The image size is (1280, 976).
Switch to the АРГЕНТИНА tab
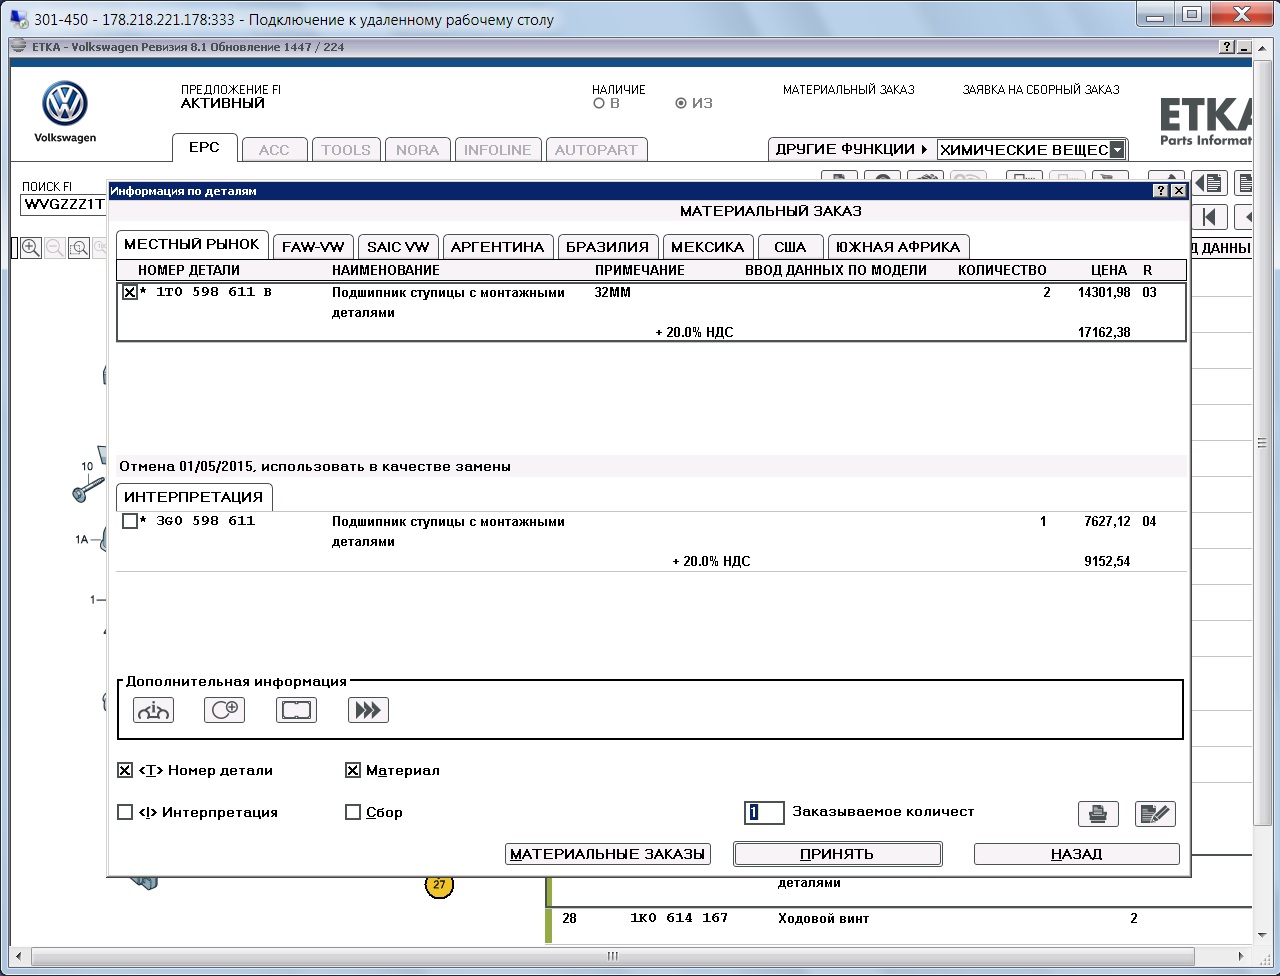point(497,247)
